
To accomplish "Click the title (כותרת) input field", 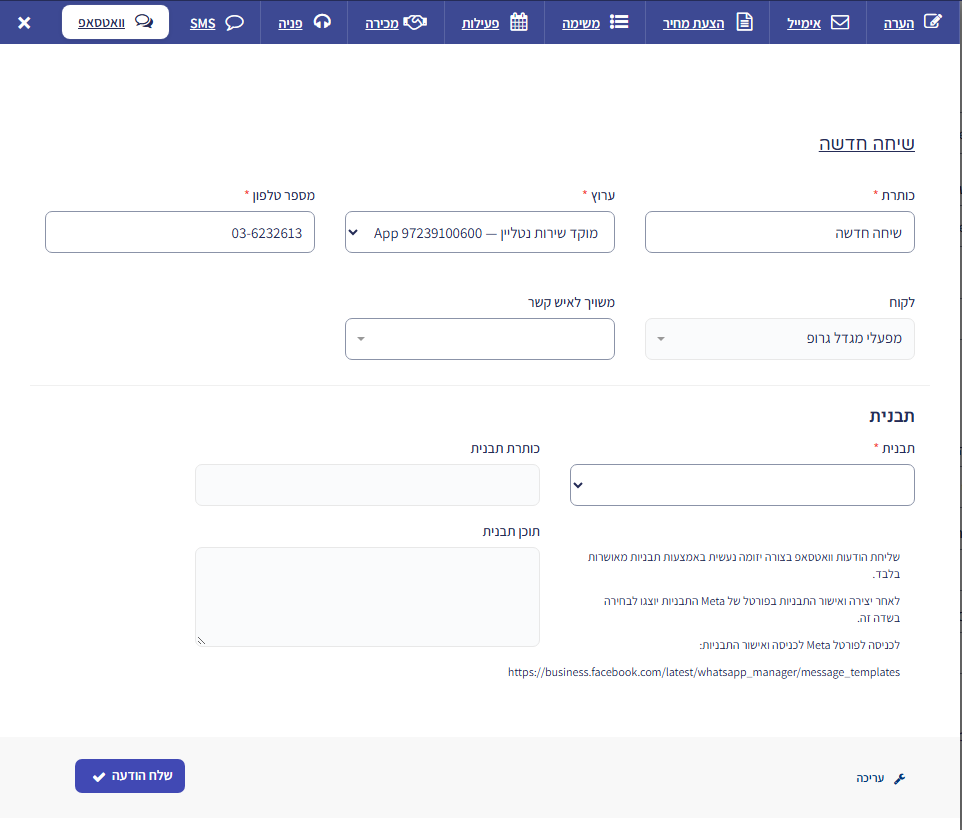I will (x=779, y=232).
